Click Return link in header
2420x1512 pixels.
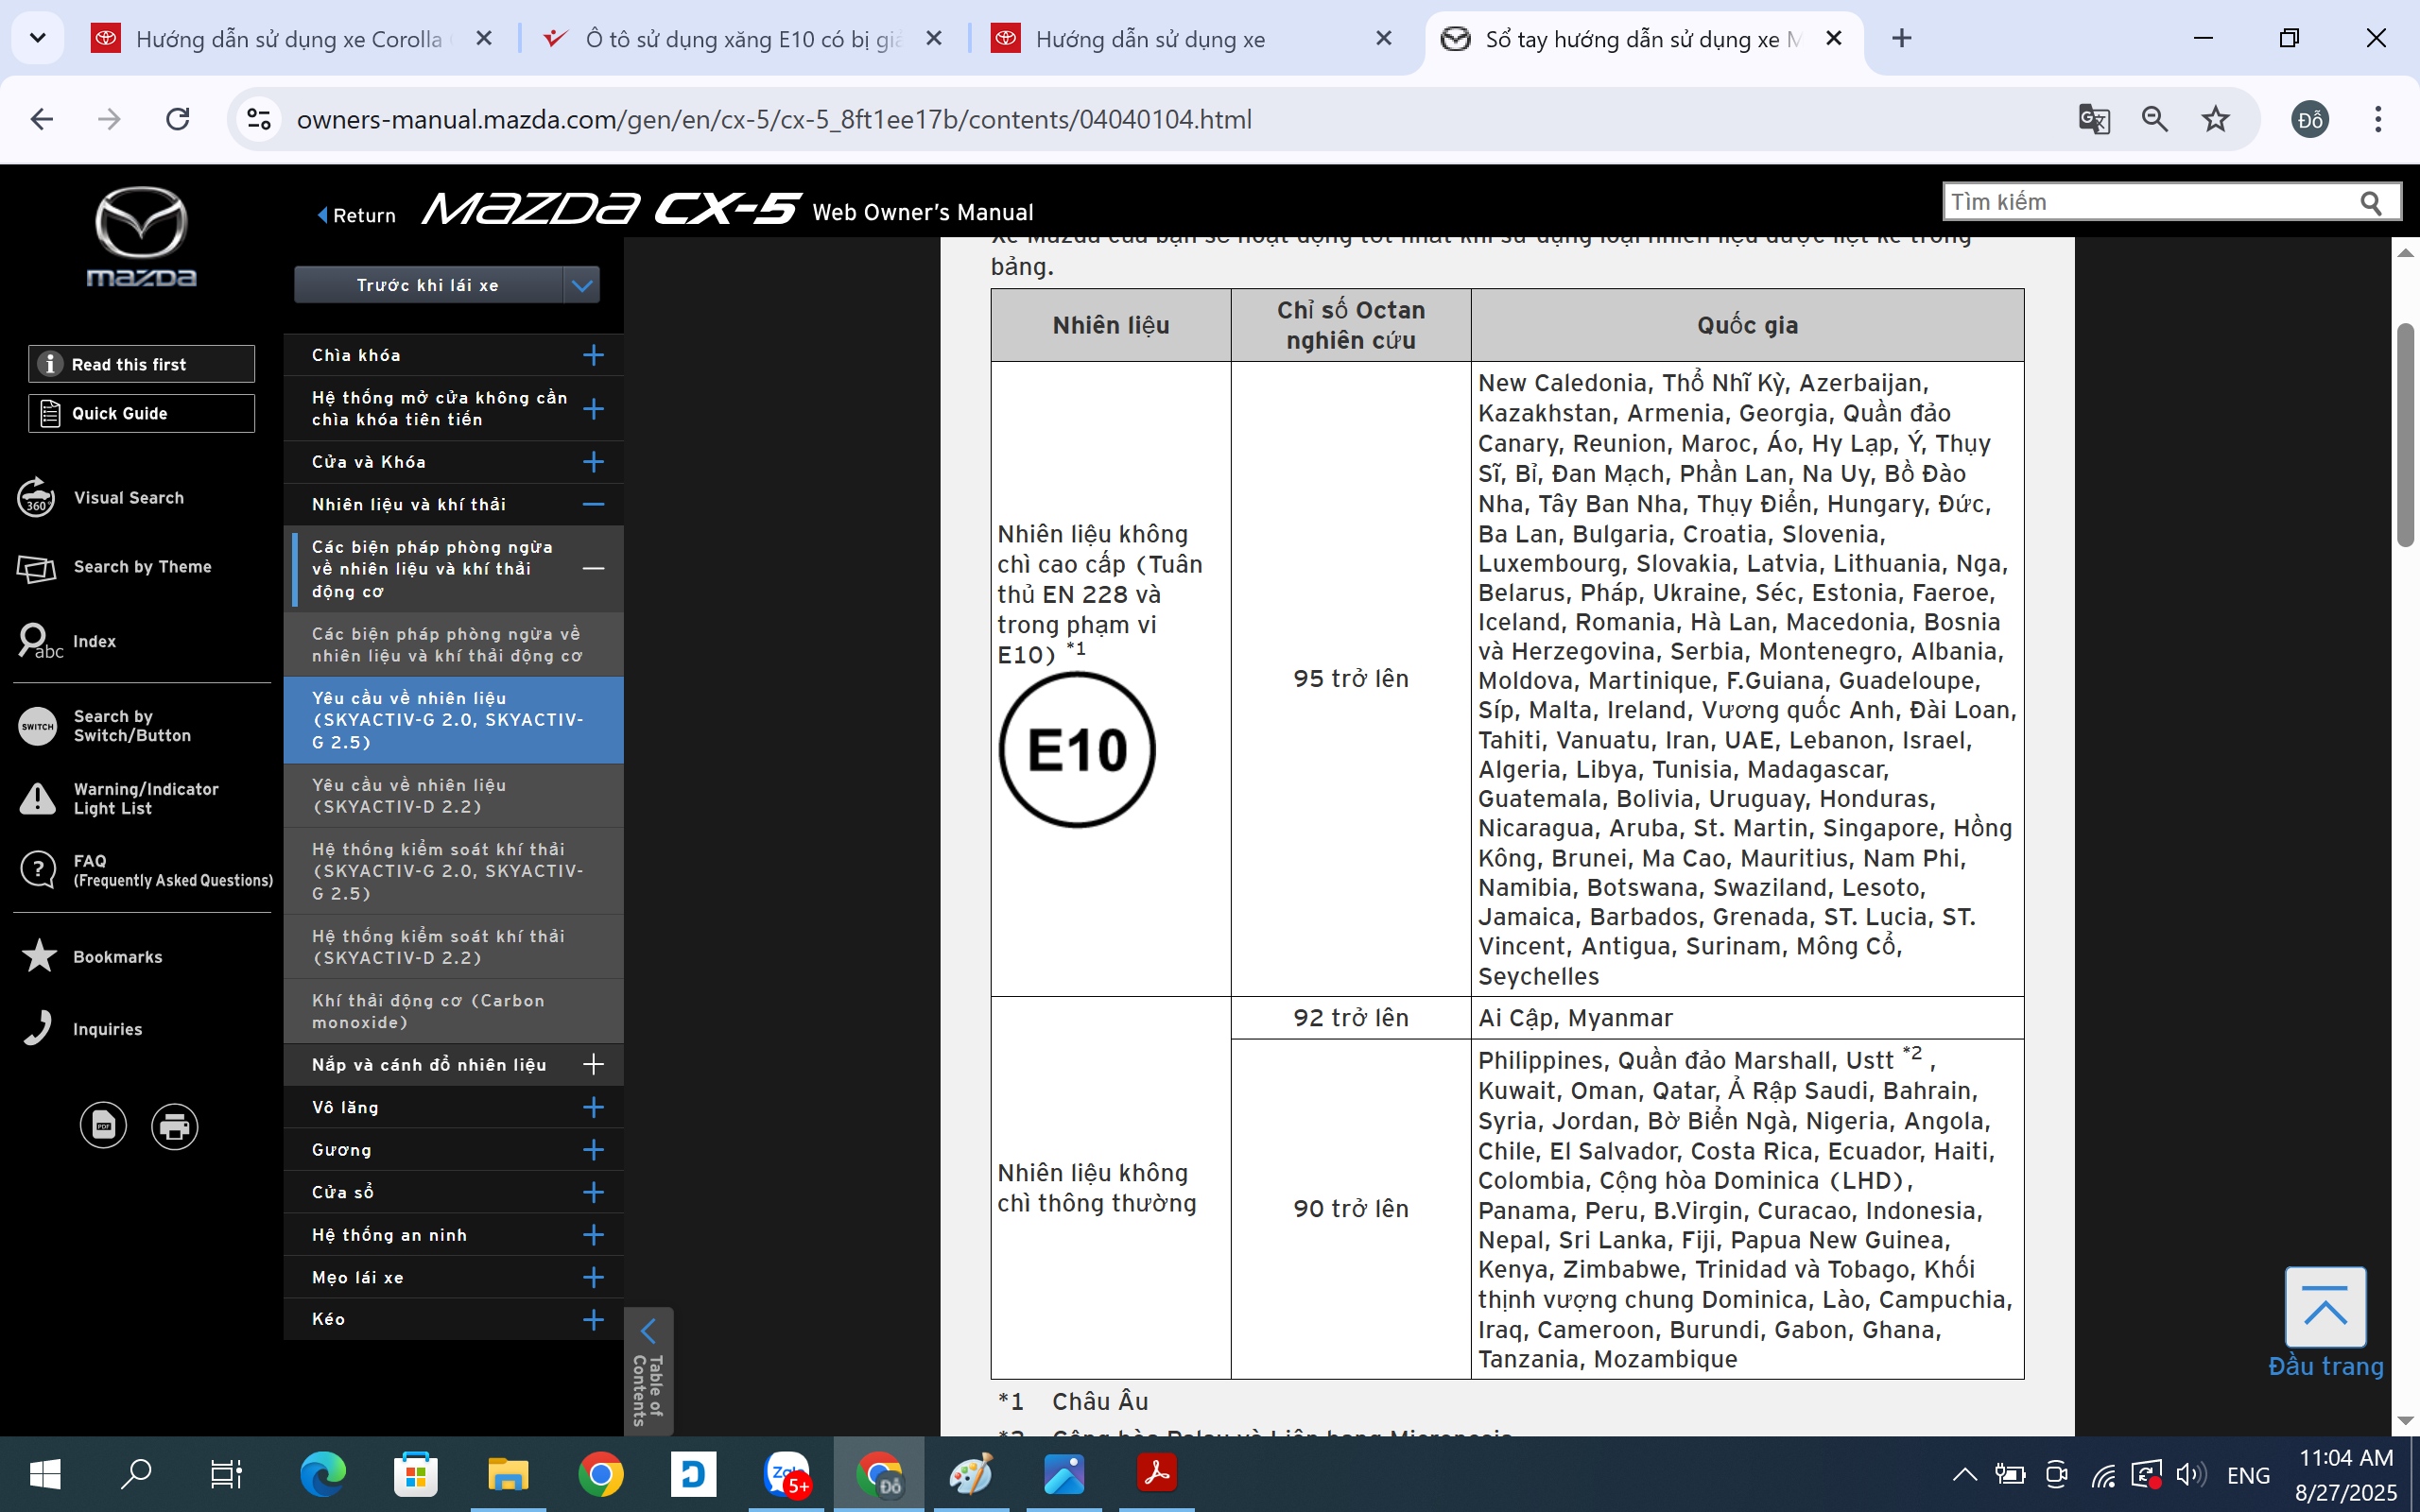tap(356, 215)
